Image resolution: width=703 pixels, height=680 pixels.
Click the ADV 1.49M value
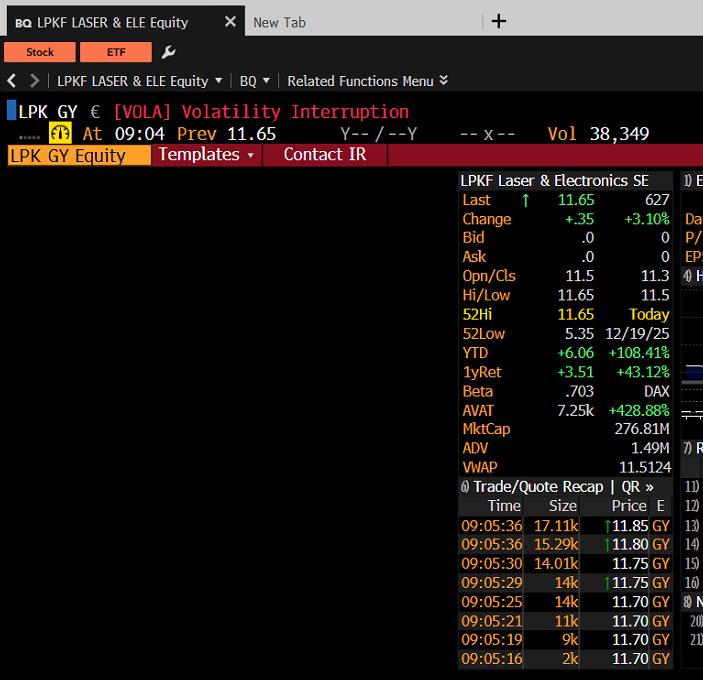(650, 448)
